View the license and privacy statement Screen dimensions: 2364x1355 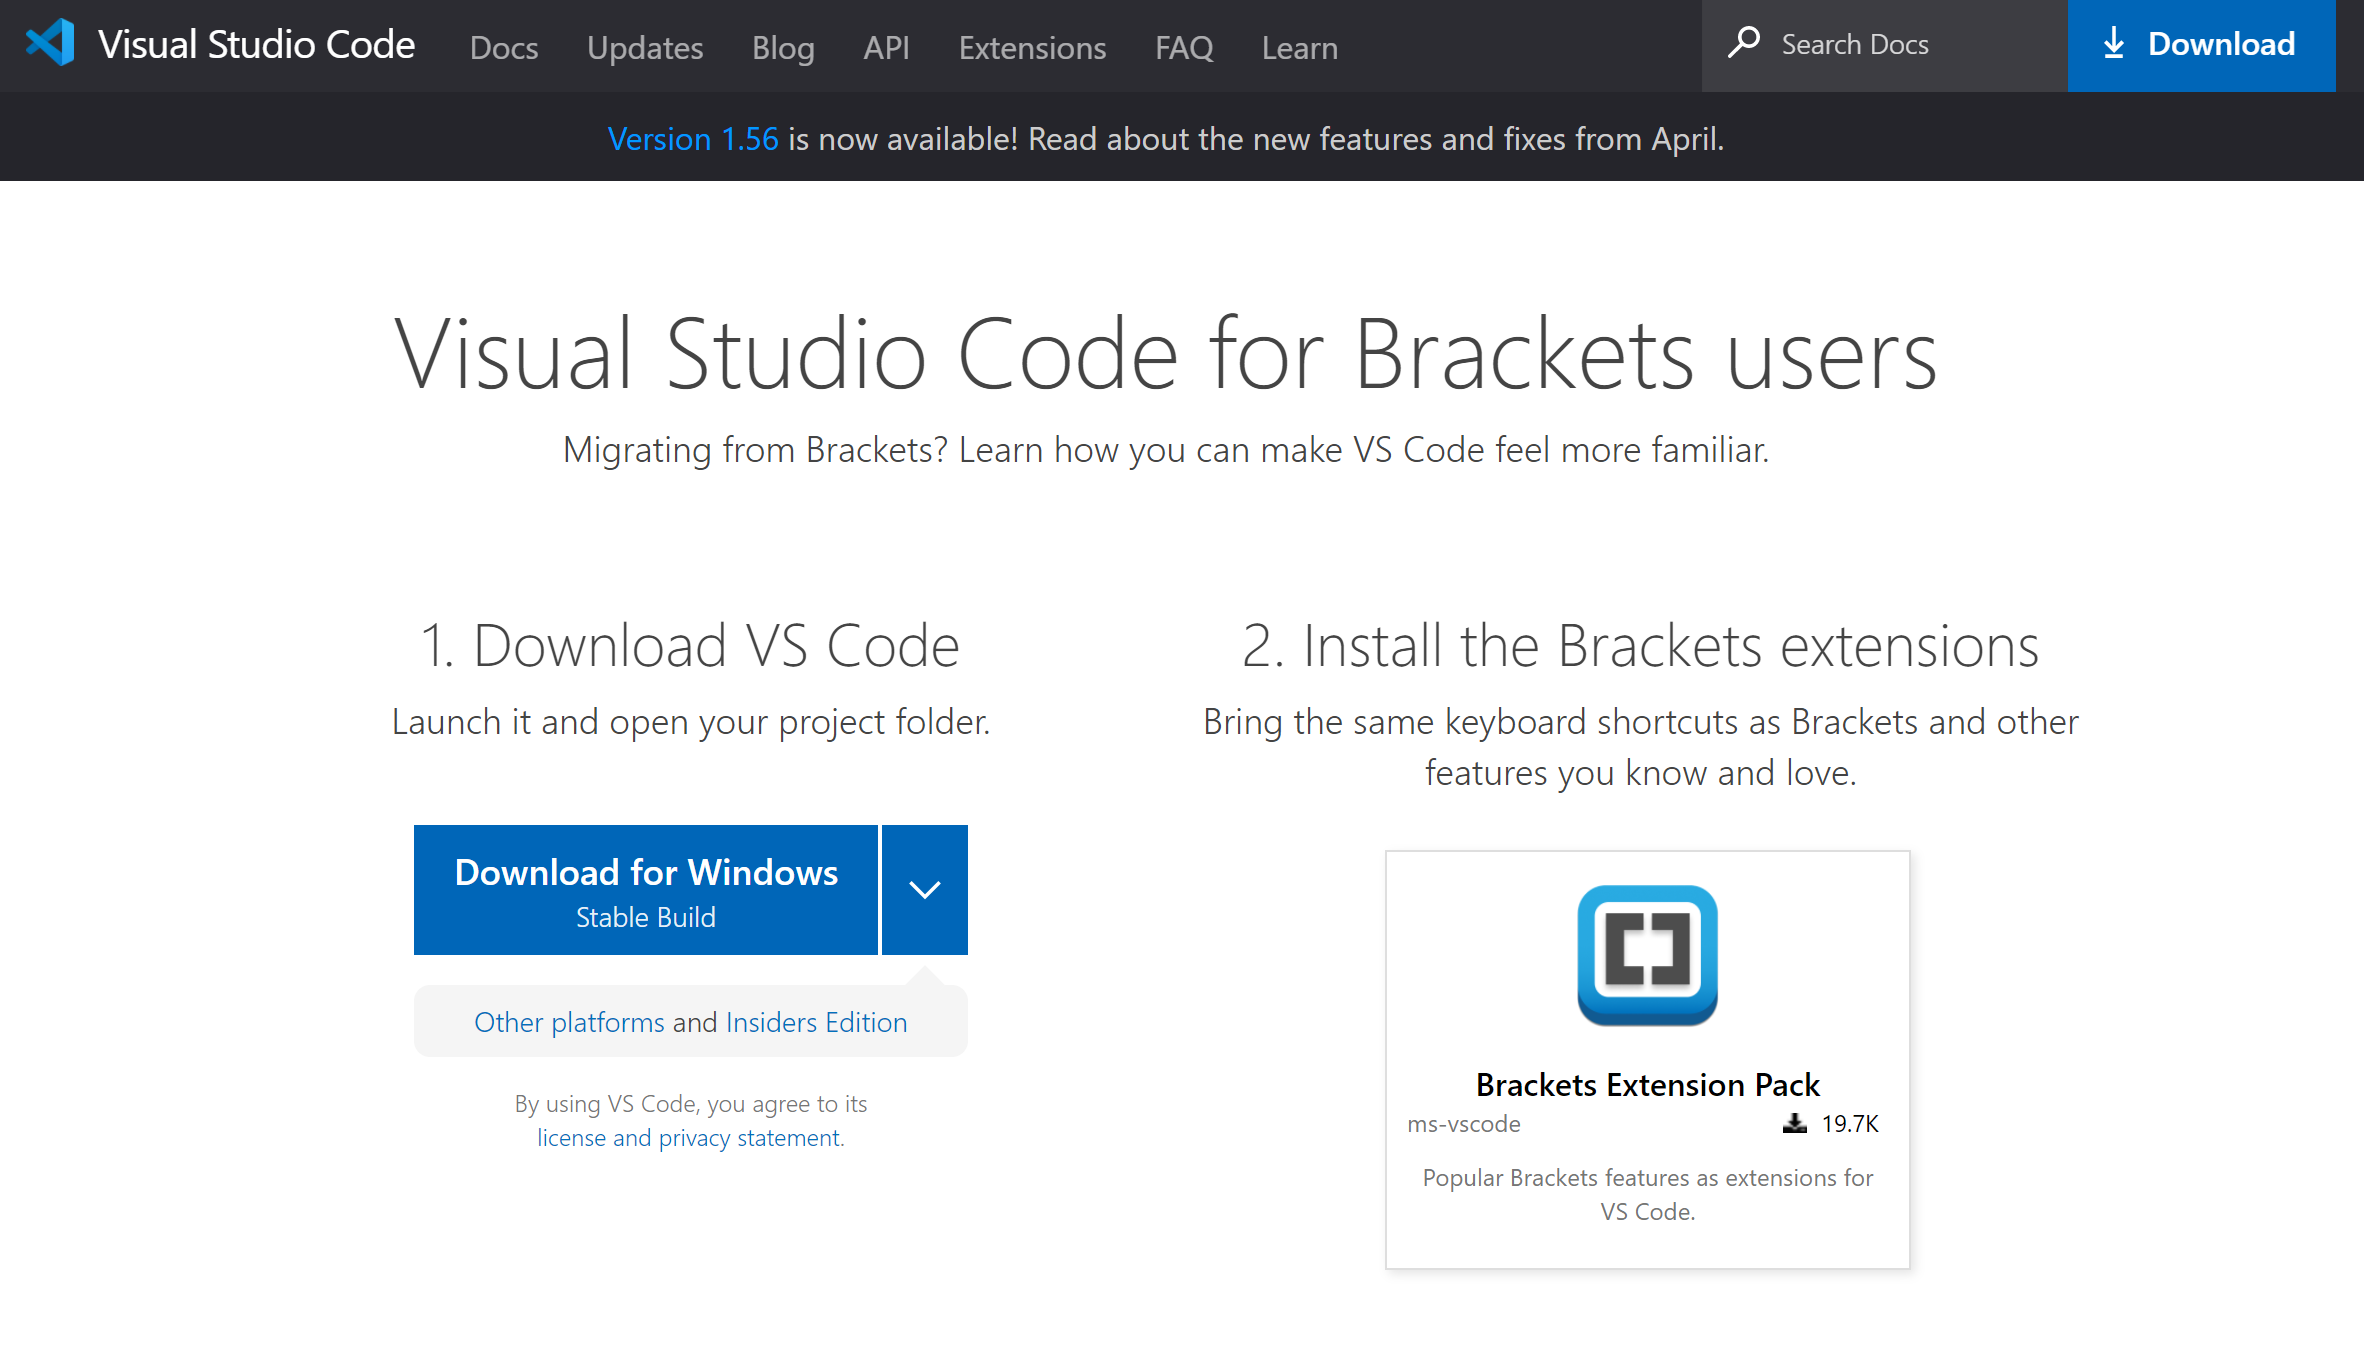[687, 1137]
